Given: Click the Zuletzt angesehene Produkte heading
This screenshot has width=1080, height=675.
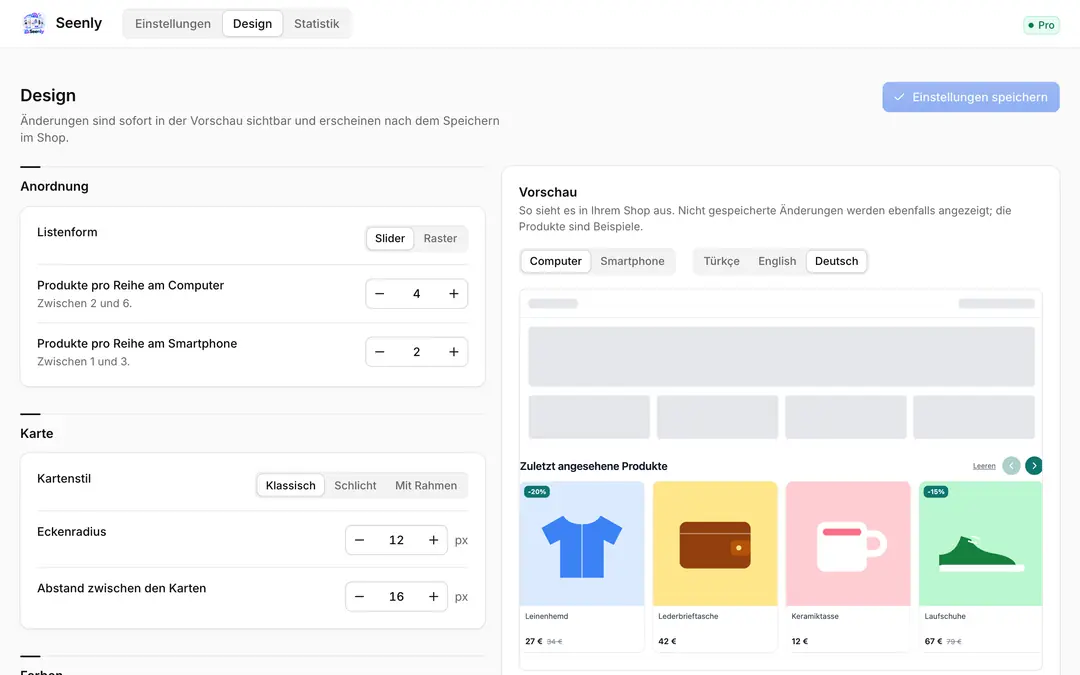Looking at the screenshot, I should (594, 466).
